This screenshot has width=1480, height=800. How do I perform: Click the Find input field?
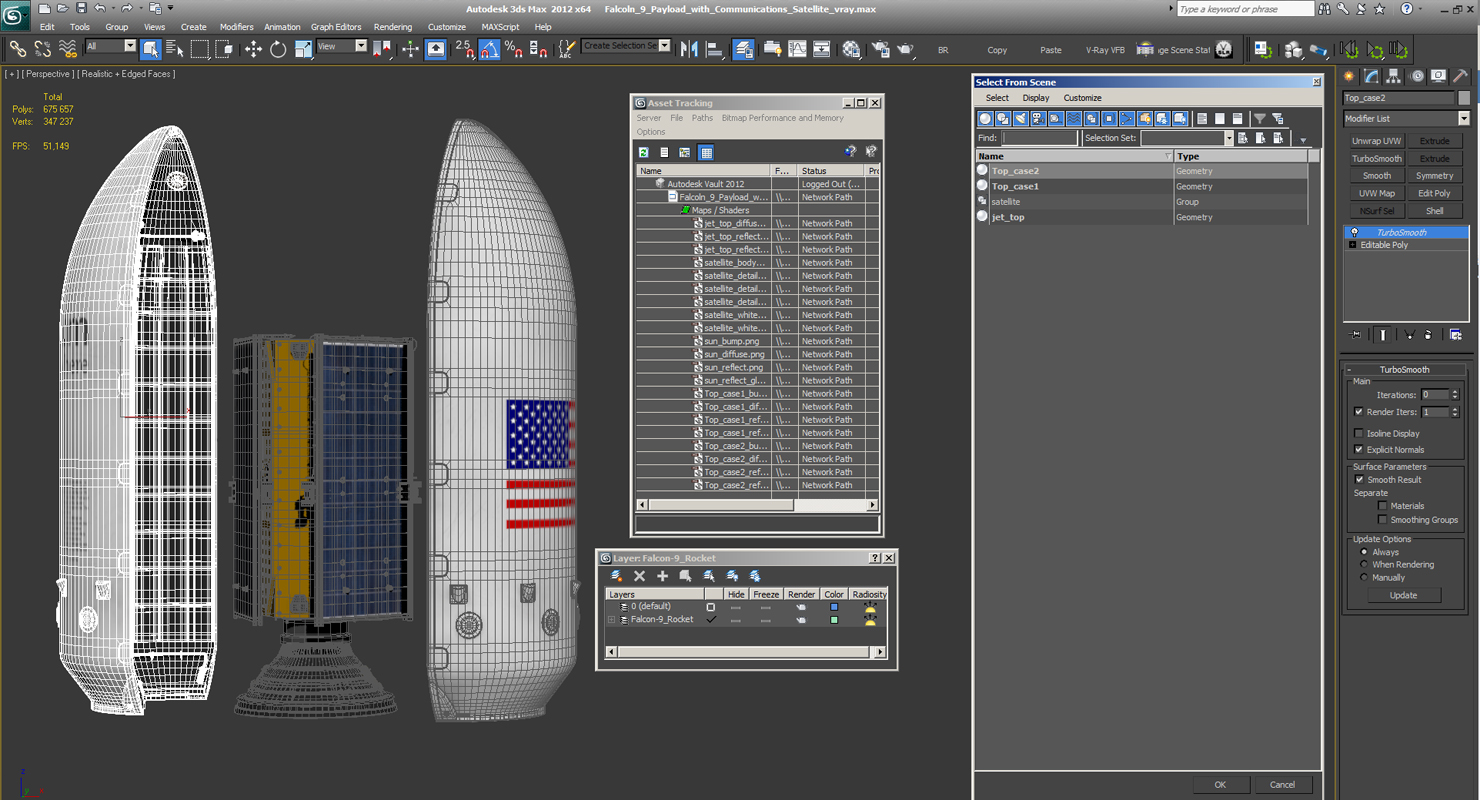coord(1039,138)
